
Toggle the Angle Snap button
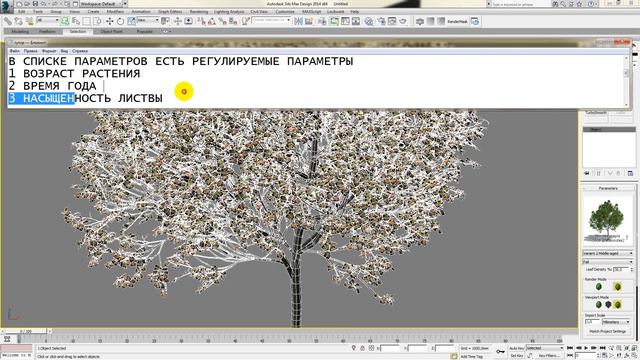[x=212, y=21]
